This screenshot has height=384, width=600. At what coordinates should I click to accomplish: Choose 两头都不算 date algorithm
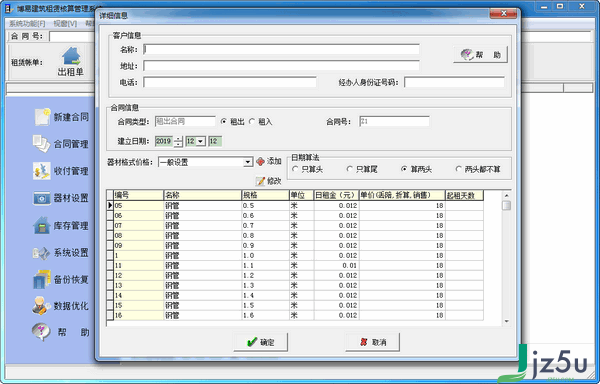click(458, 169)
